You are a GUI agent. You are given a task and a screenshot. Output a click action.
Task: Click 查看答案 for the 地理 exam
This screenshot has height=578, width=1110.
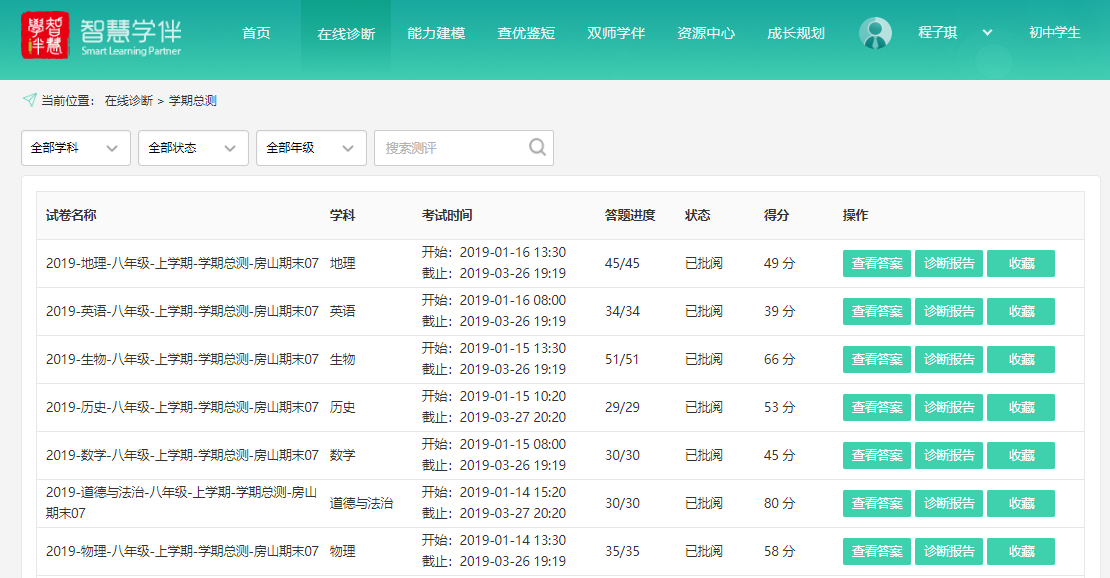877,264
